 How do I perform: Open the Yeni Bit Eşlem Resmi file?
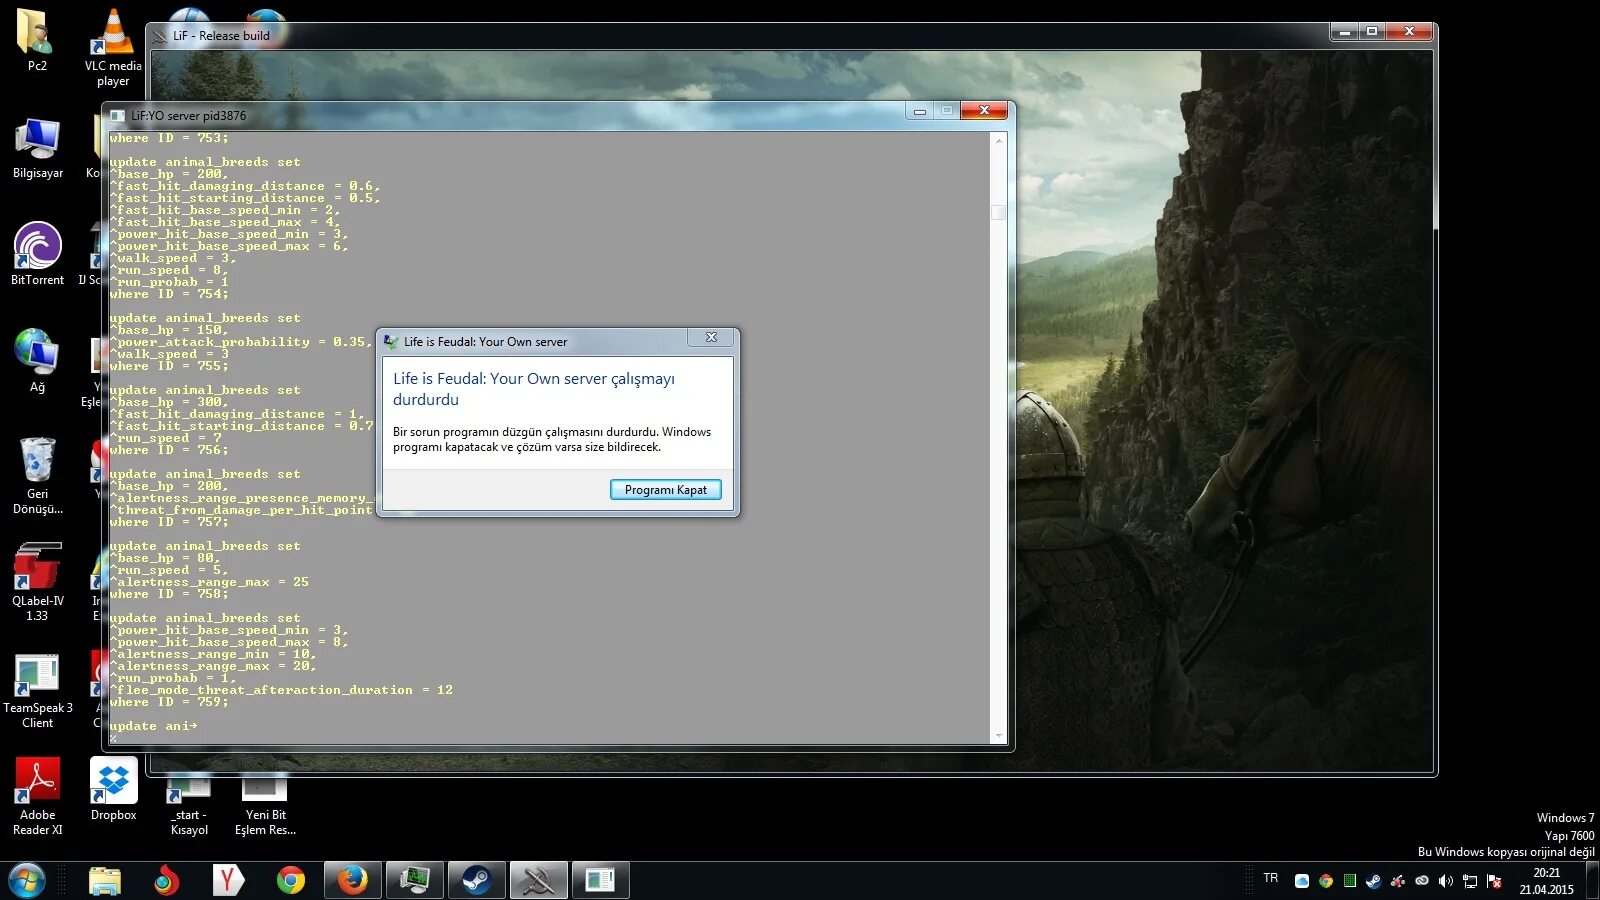tap(265, 806)
